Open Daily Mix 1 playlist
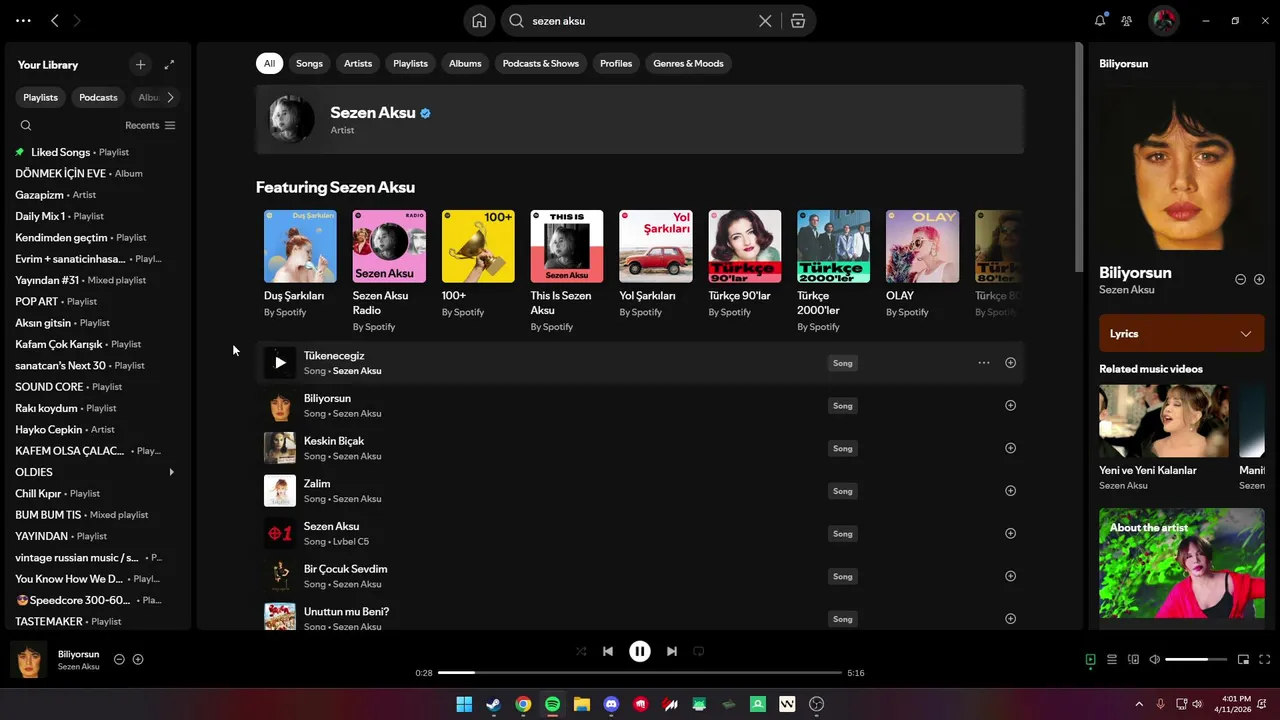The image size is (1280, 720). coord(98,216)
